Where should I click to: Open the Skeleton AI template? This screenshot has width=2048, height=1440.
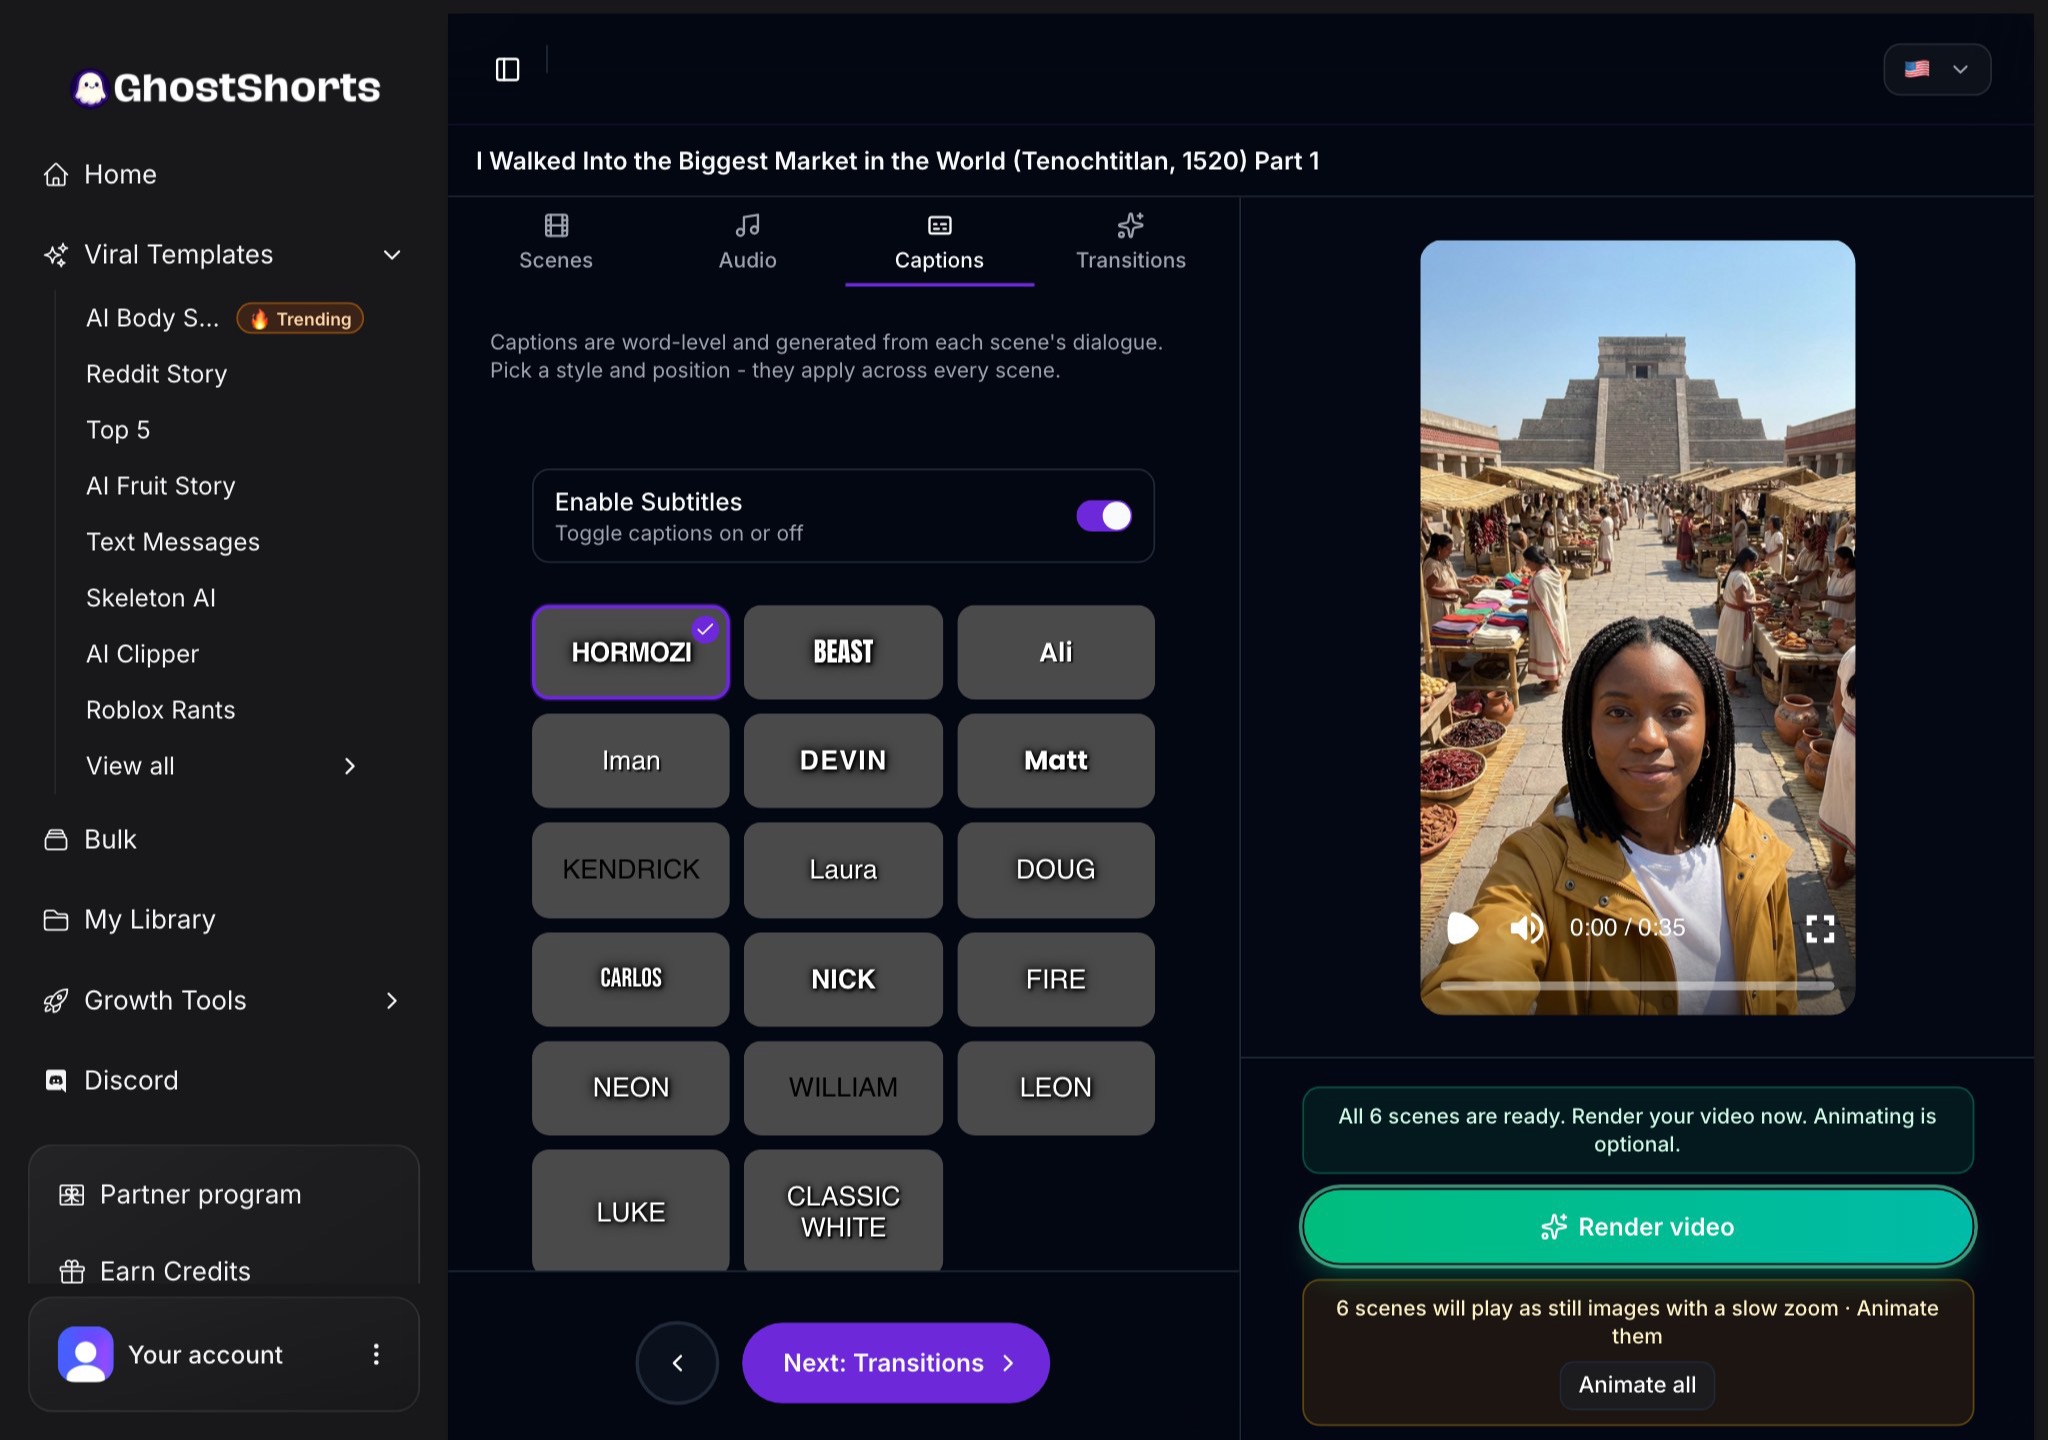click(151, 598)
